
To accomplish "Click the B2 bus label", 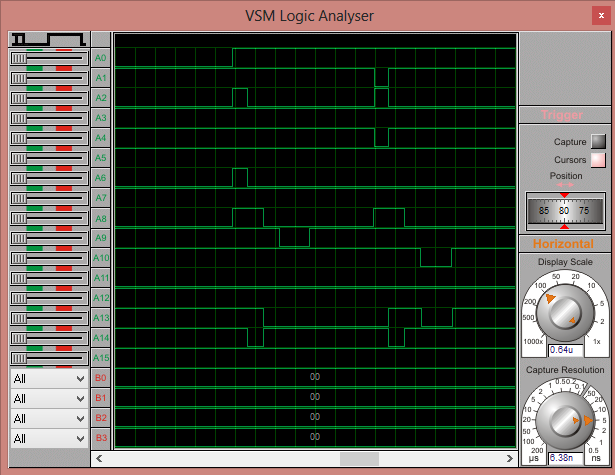I will click(x=101, y=418).
